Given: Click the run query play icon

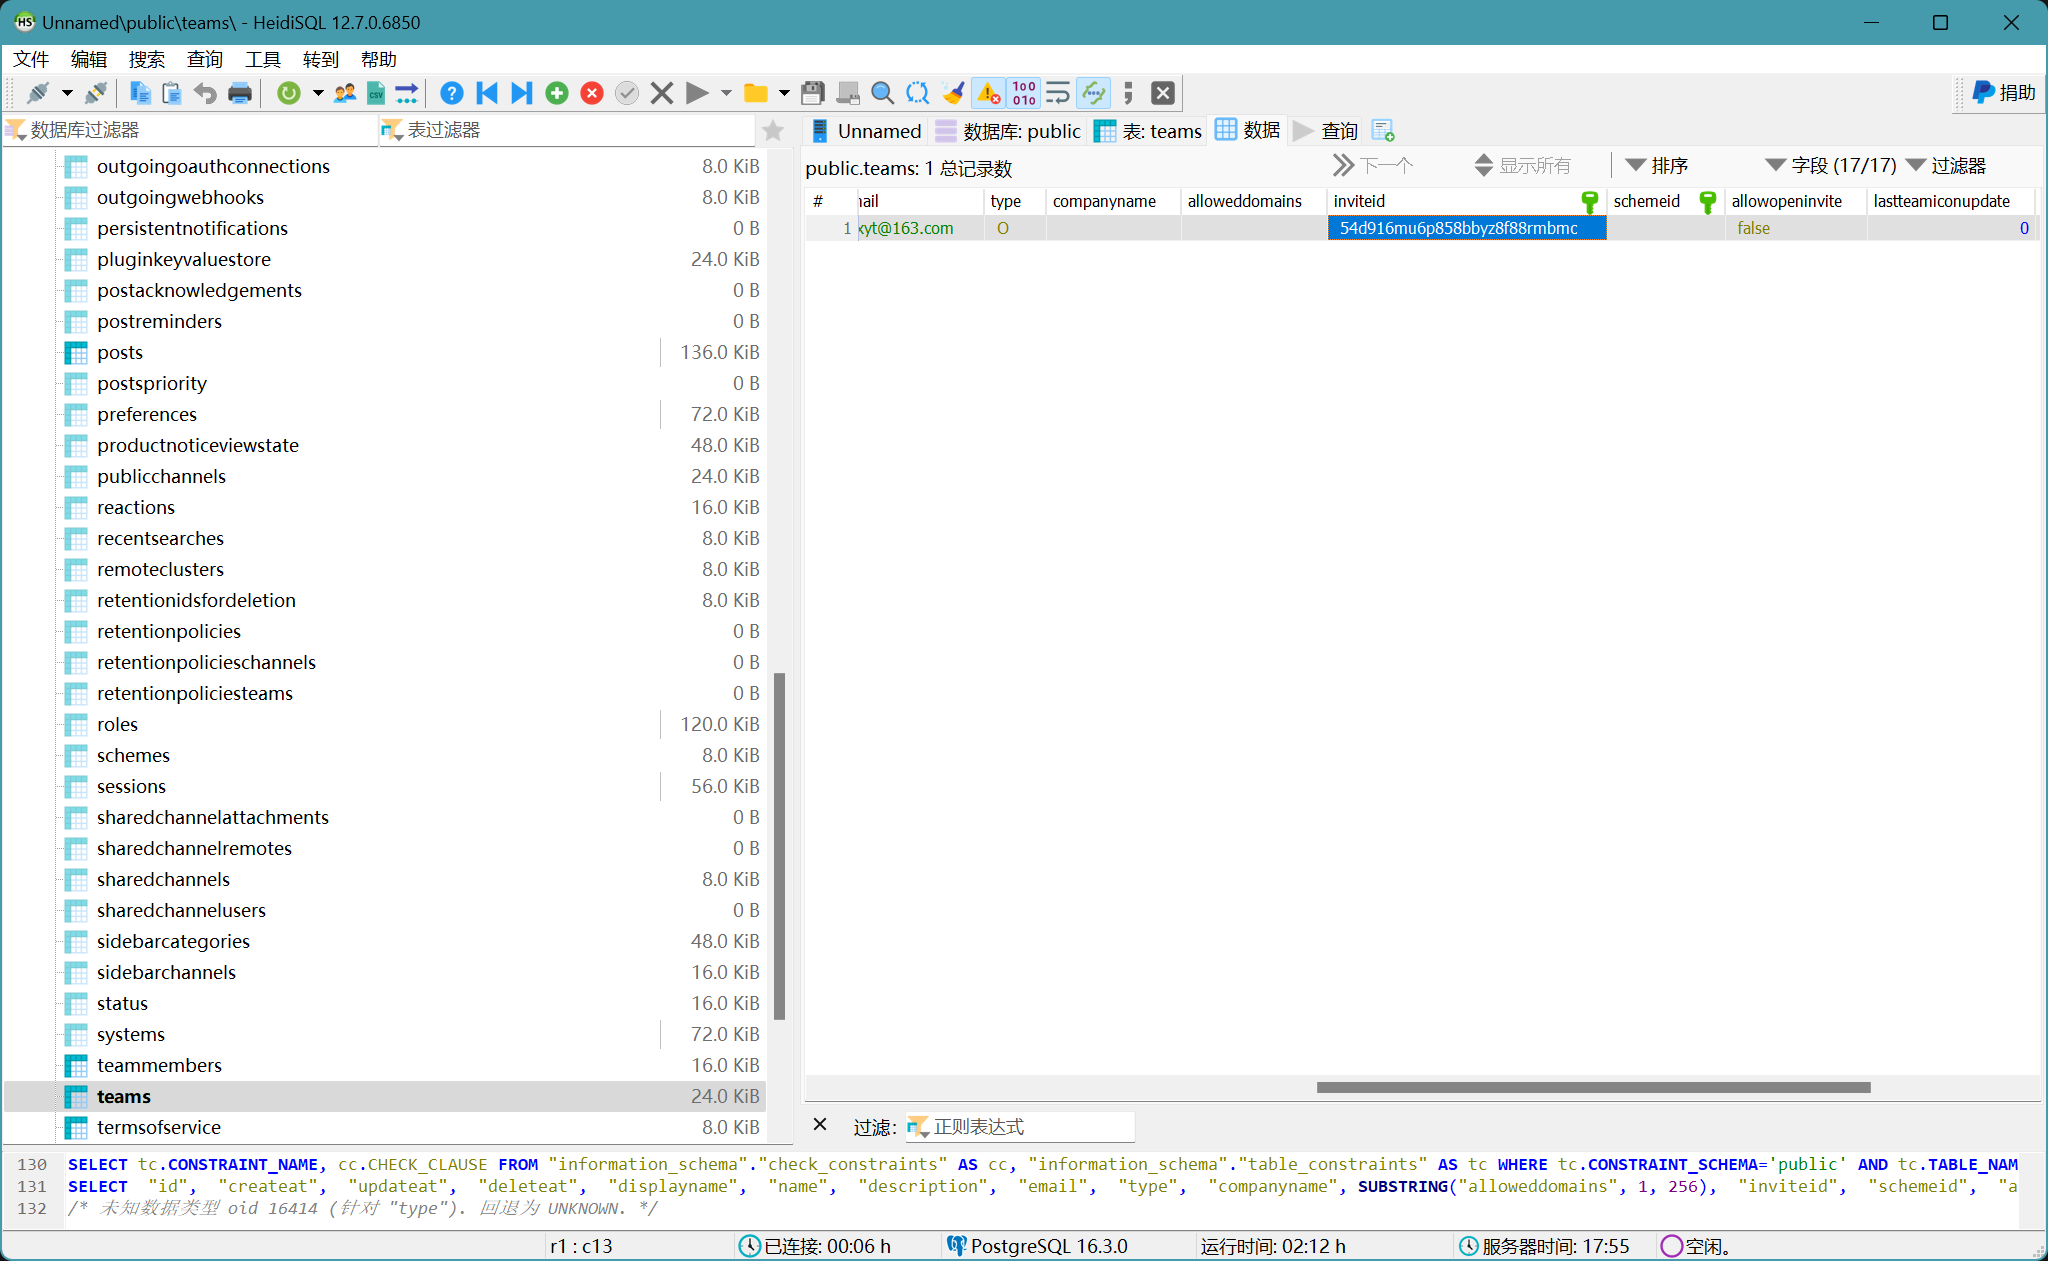Looking at the screenshot, I should 697,93.
